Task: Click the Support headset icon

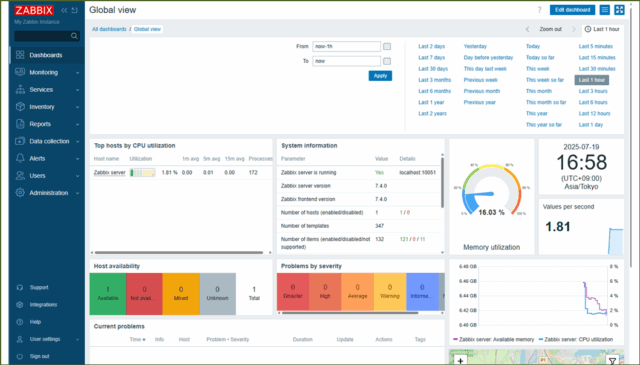Action: (20, 287)
